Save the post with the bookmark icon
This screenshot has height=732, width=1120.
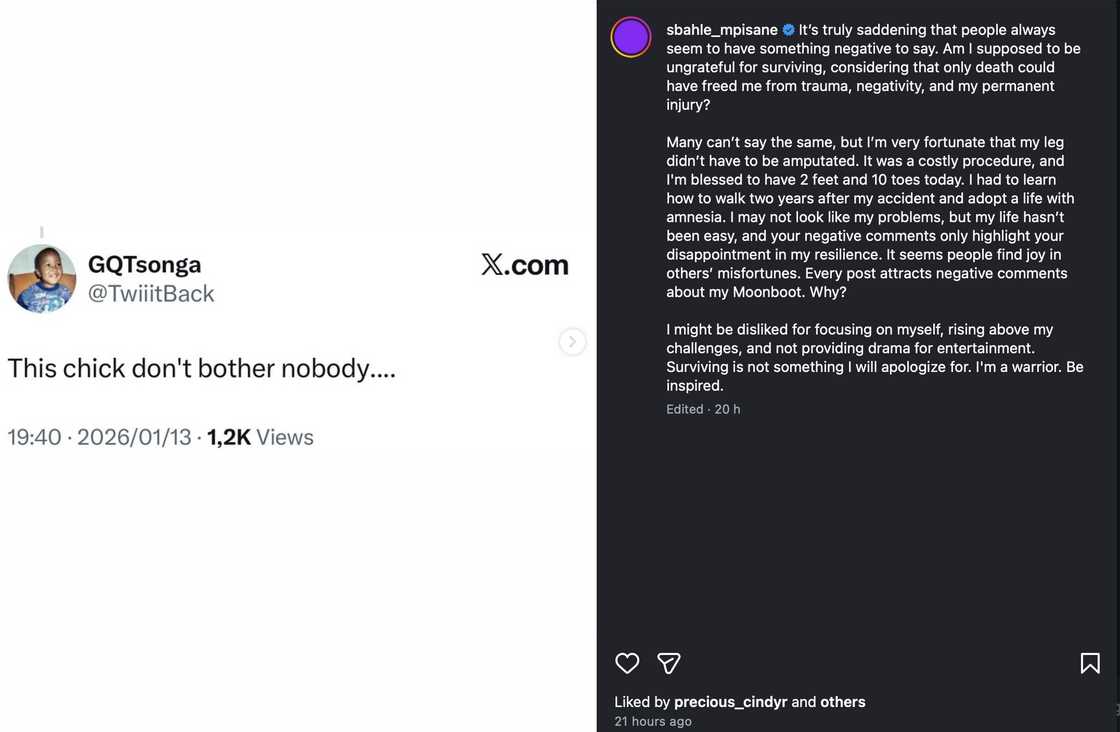[x=1090, y=663]
